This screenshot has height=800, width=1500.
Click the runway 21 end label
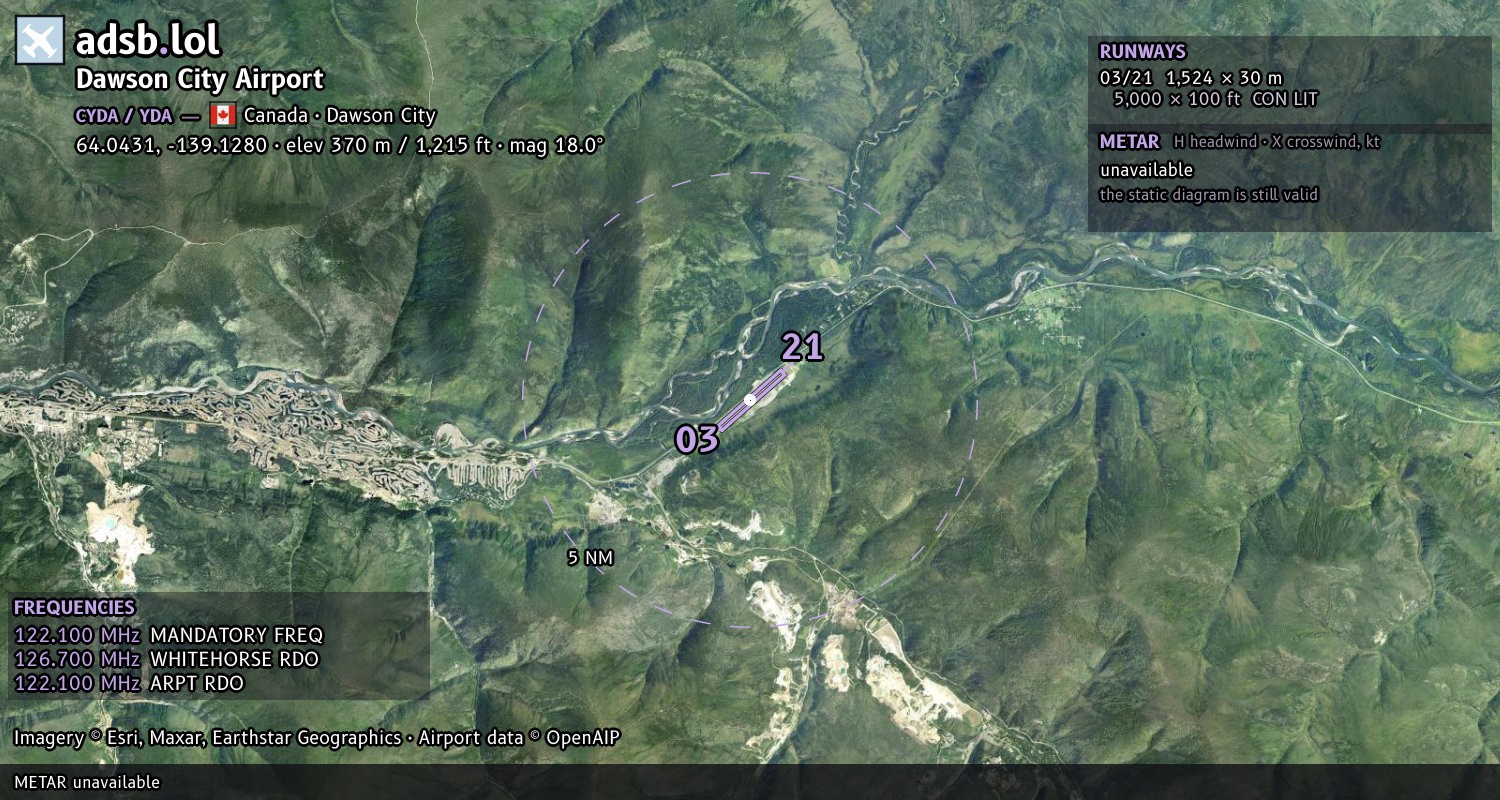point(802,347)
